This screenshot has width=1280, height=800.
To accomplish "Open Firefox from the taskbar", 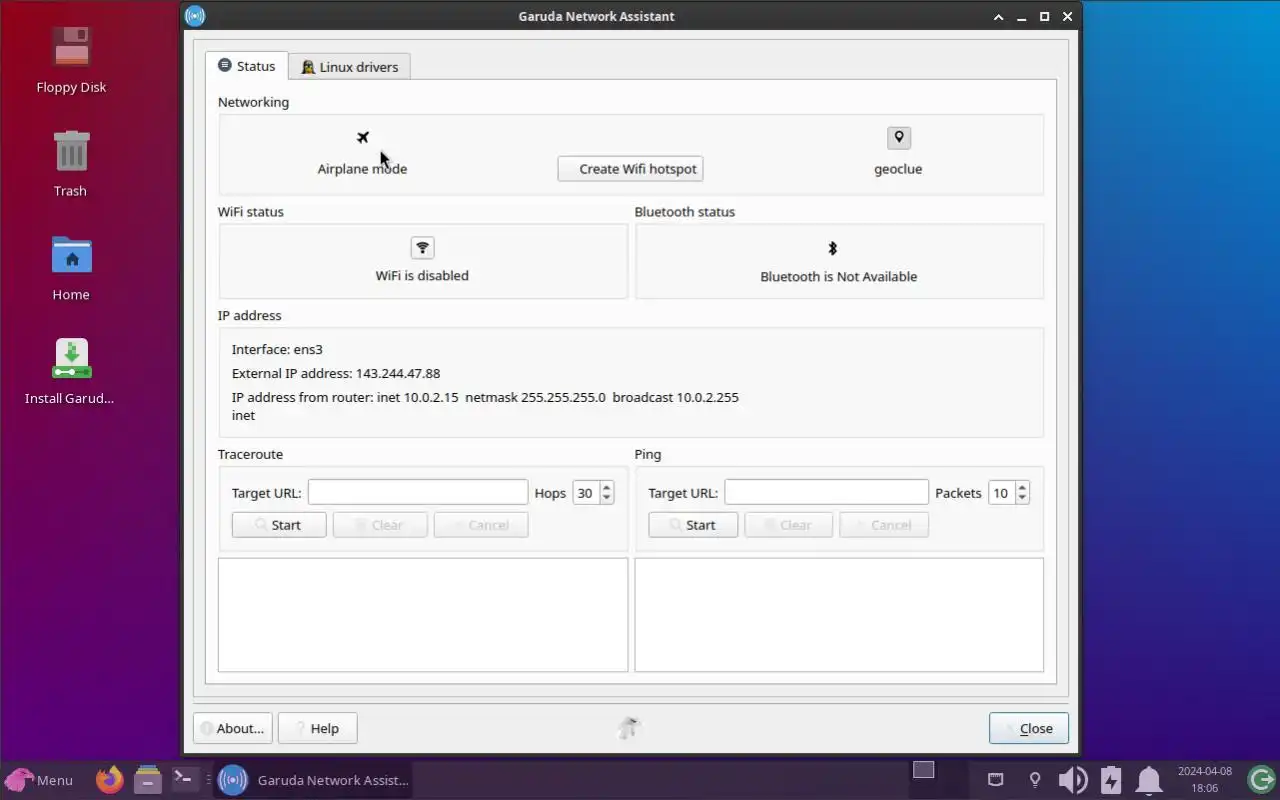I will click(x=110, y=780).
